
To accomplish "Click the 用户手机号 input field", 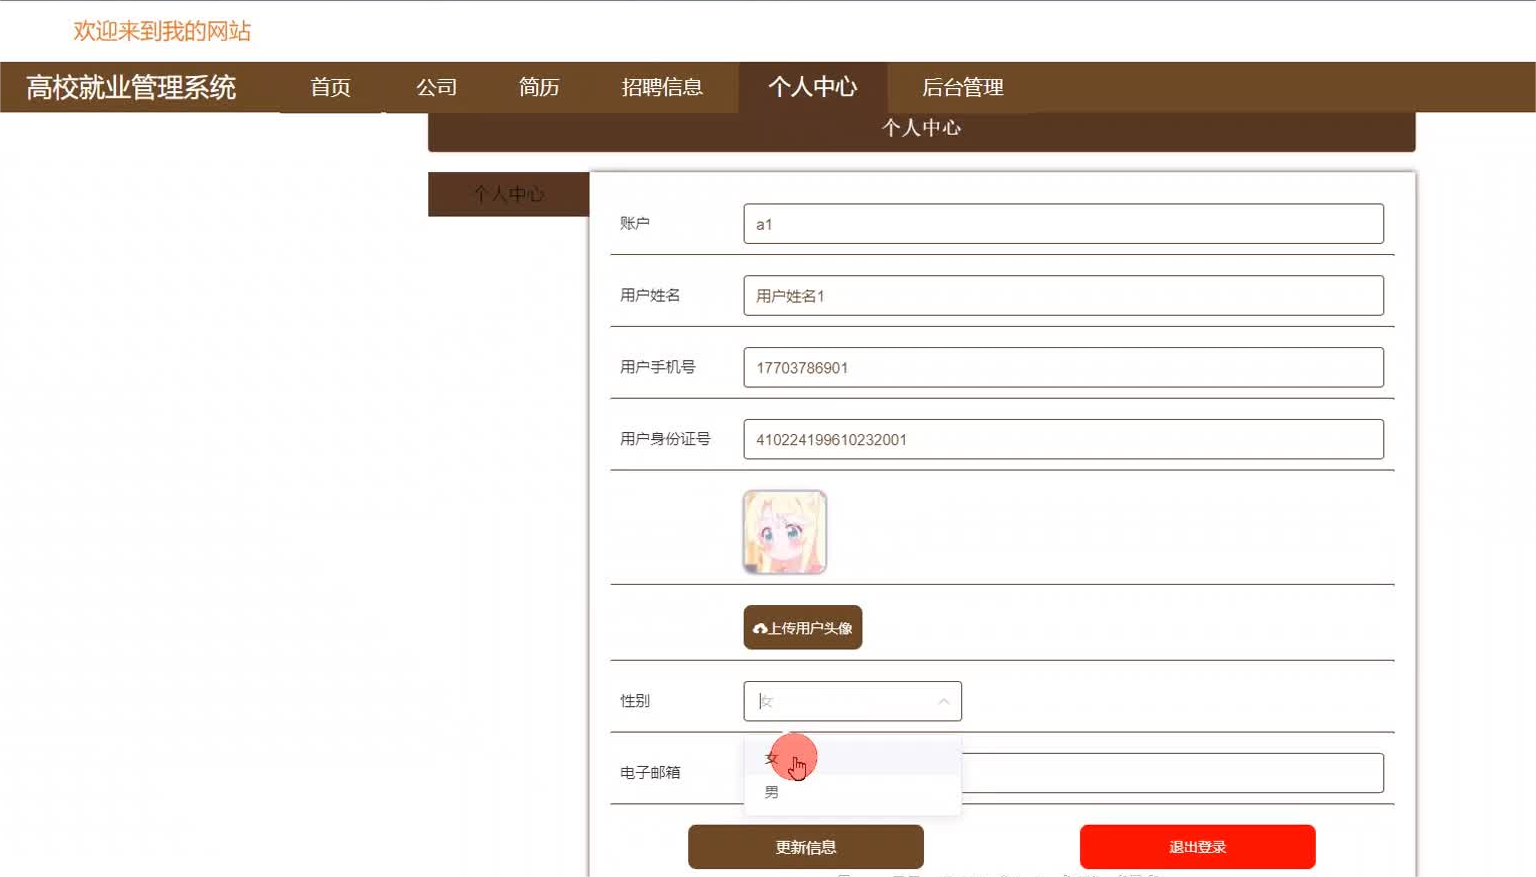I will pos(1063,368).
